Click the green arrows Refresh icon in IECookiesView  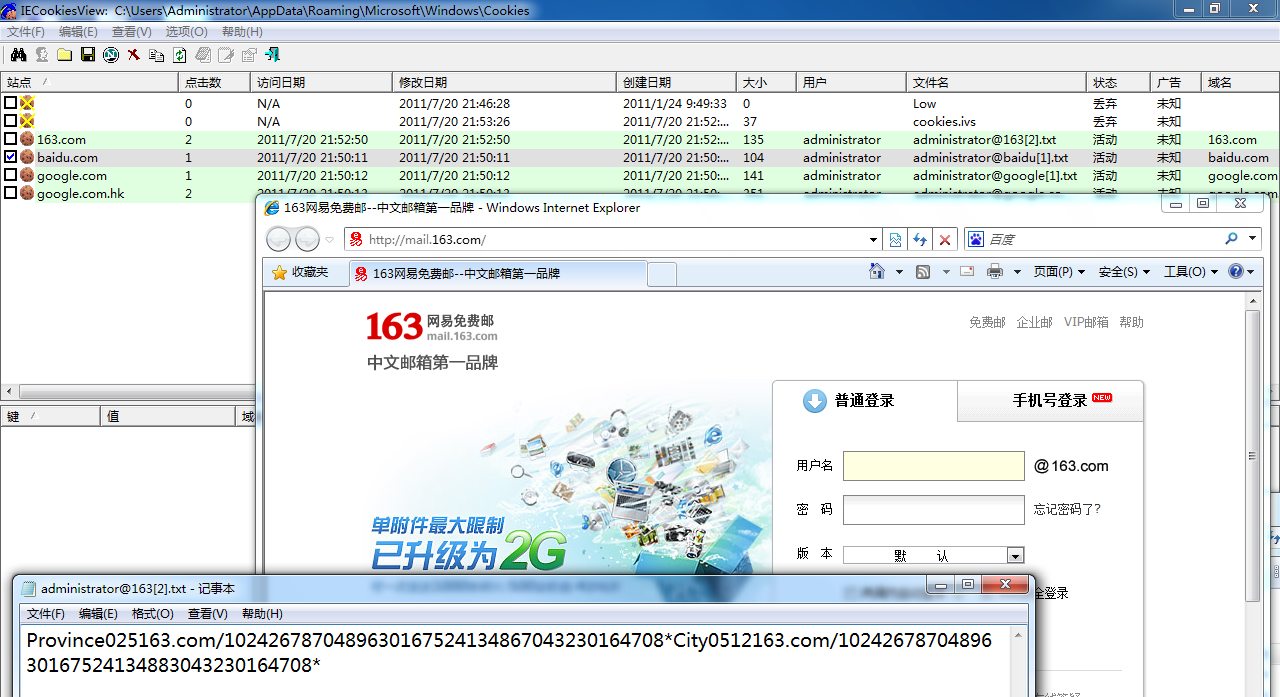[x=180, y=54]
